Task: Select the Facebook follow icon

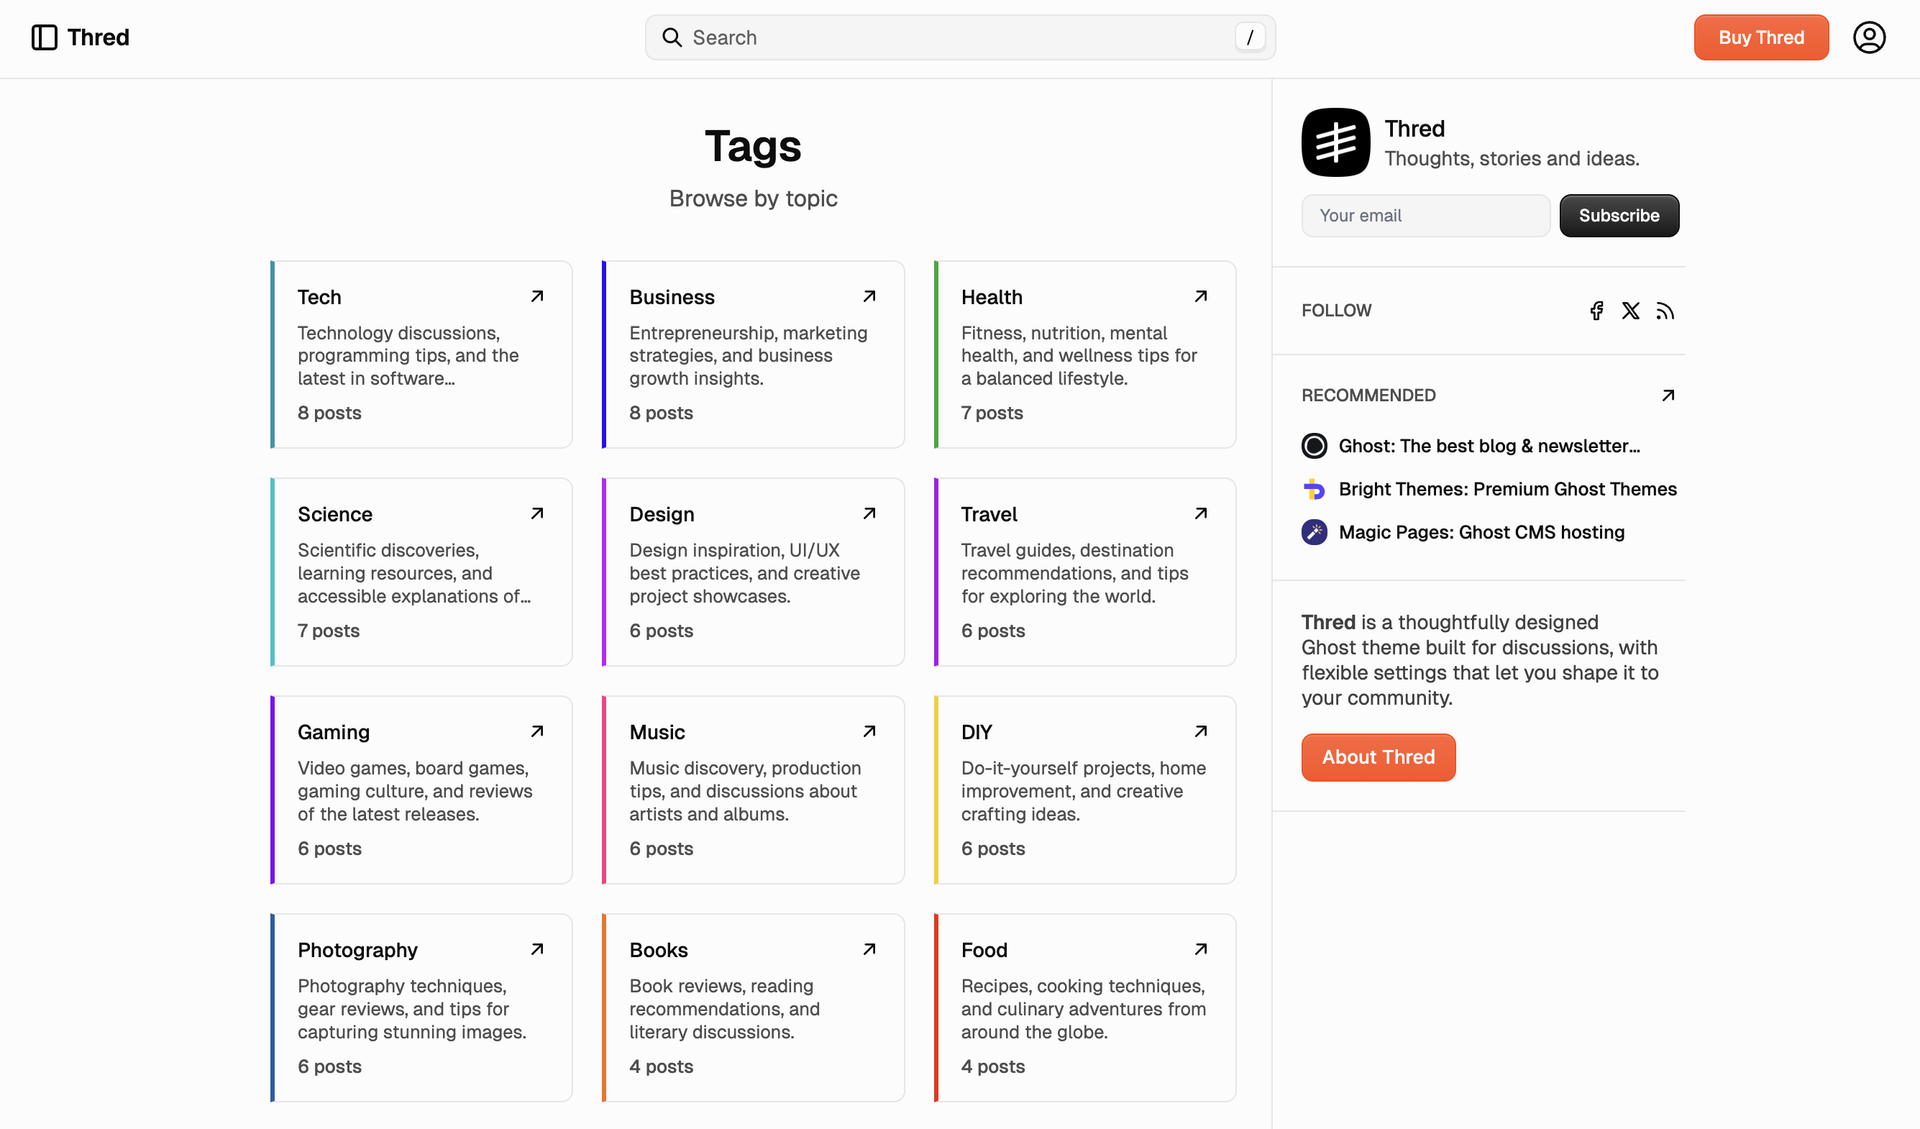Action: pyautogui.click(x=1595, y=310)
